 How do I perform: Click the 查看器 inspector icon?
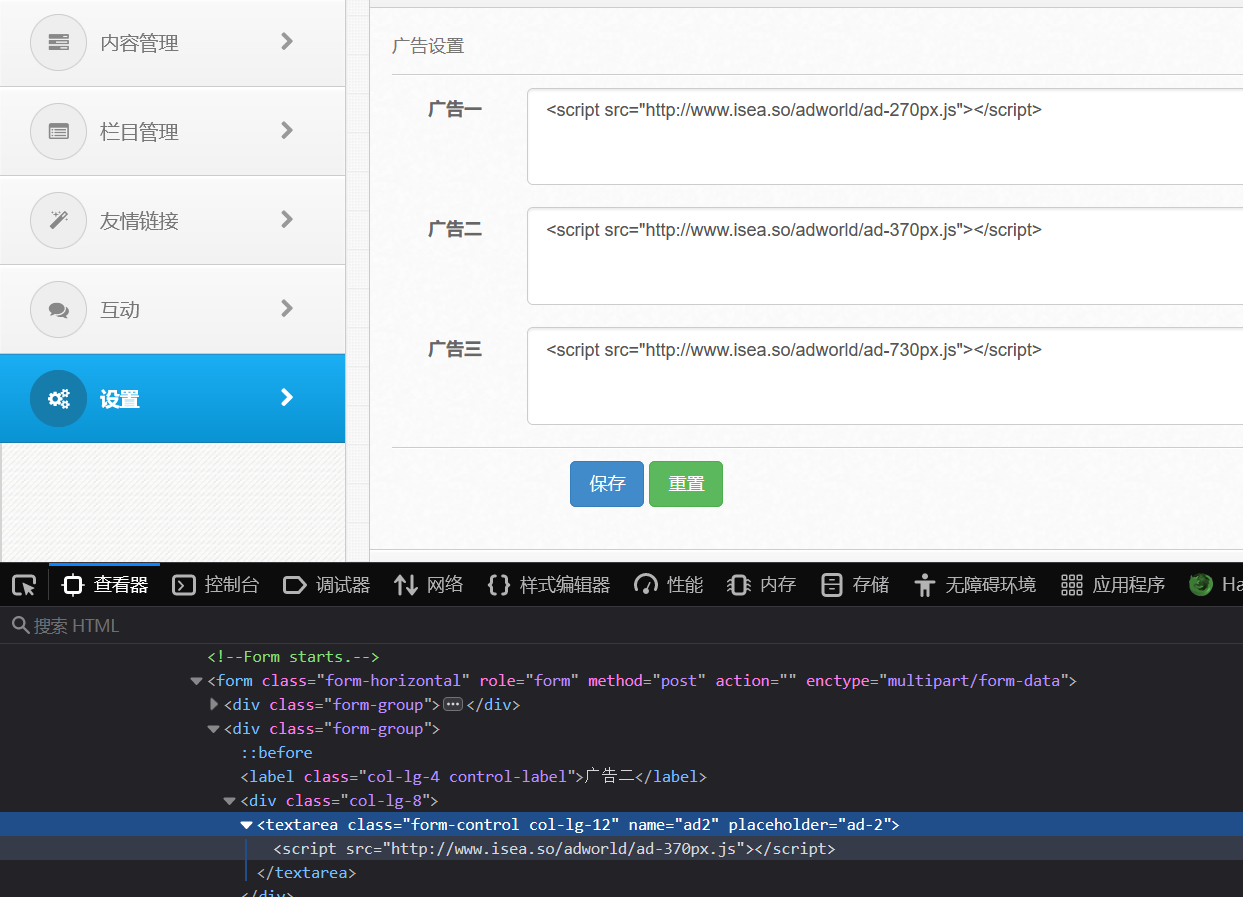coord(73,585)
